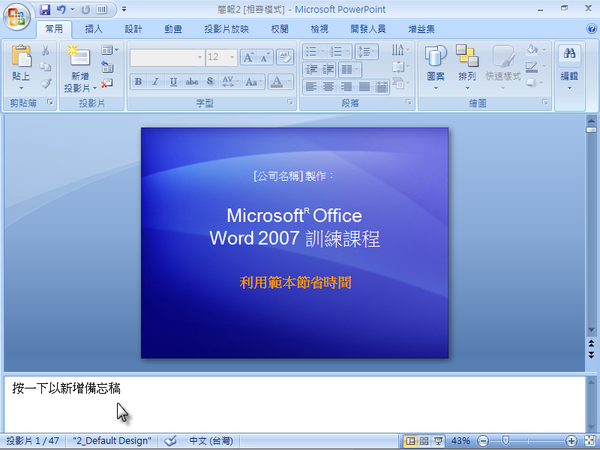The image size is (600, 450).
Task: Clear all formatting icon
Action: pos(285,57)
